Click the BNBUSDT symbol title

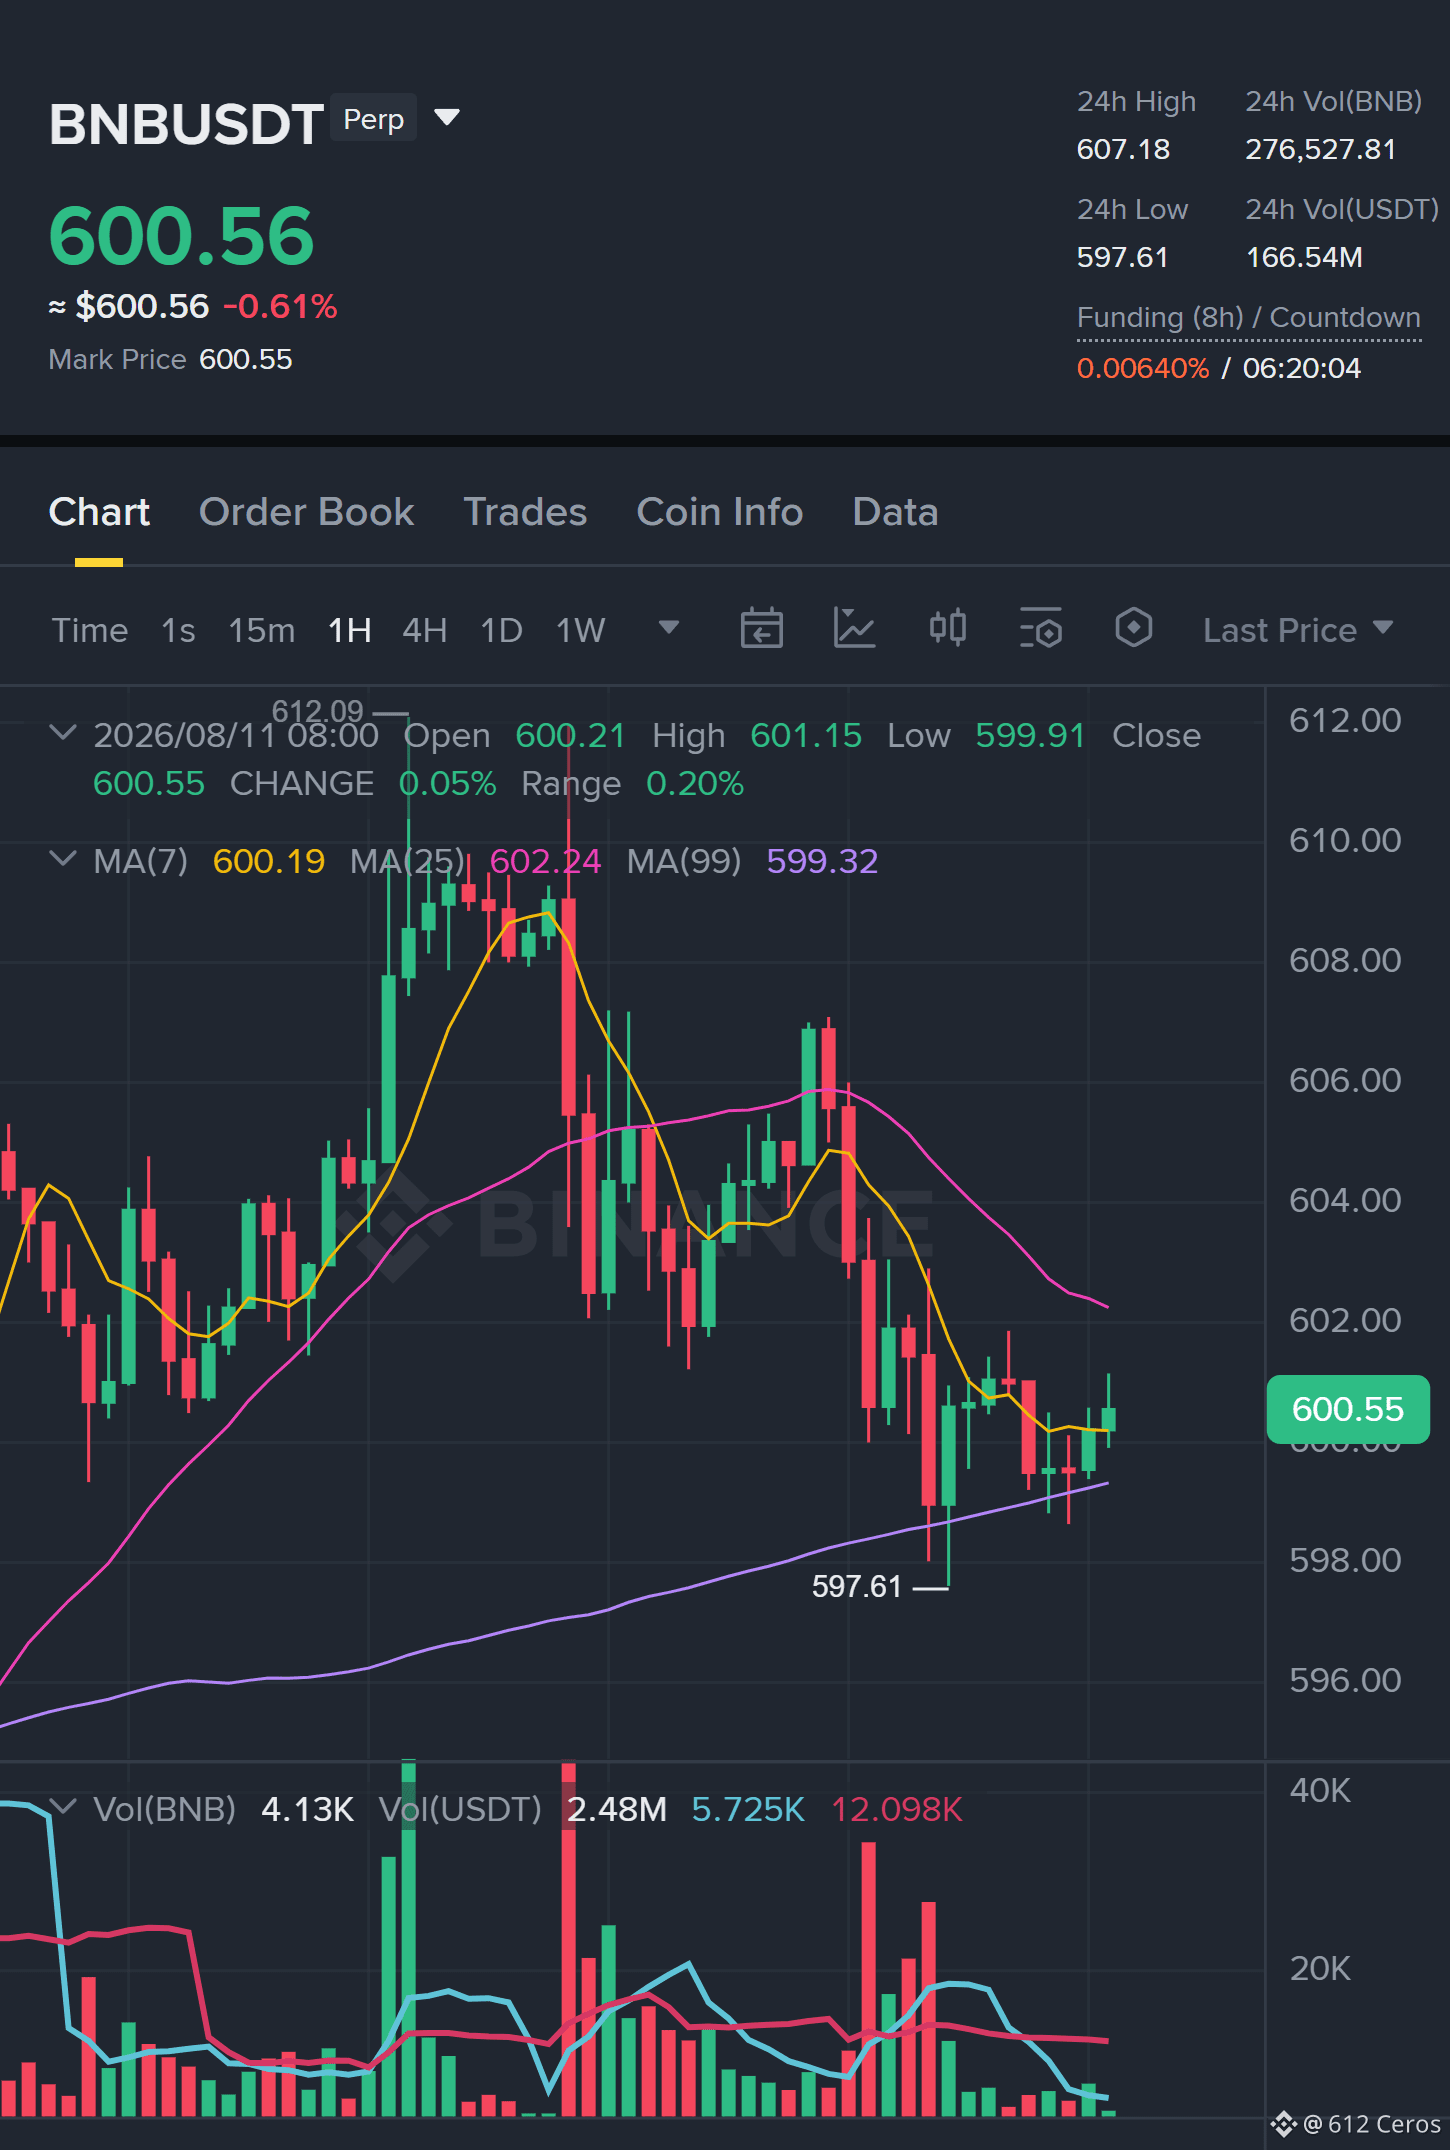(186, 124)
